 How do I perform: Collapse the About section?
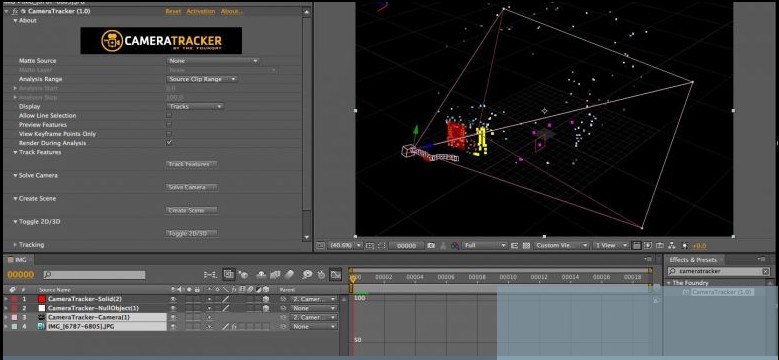(x=15, y=20)
